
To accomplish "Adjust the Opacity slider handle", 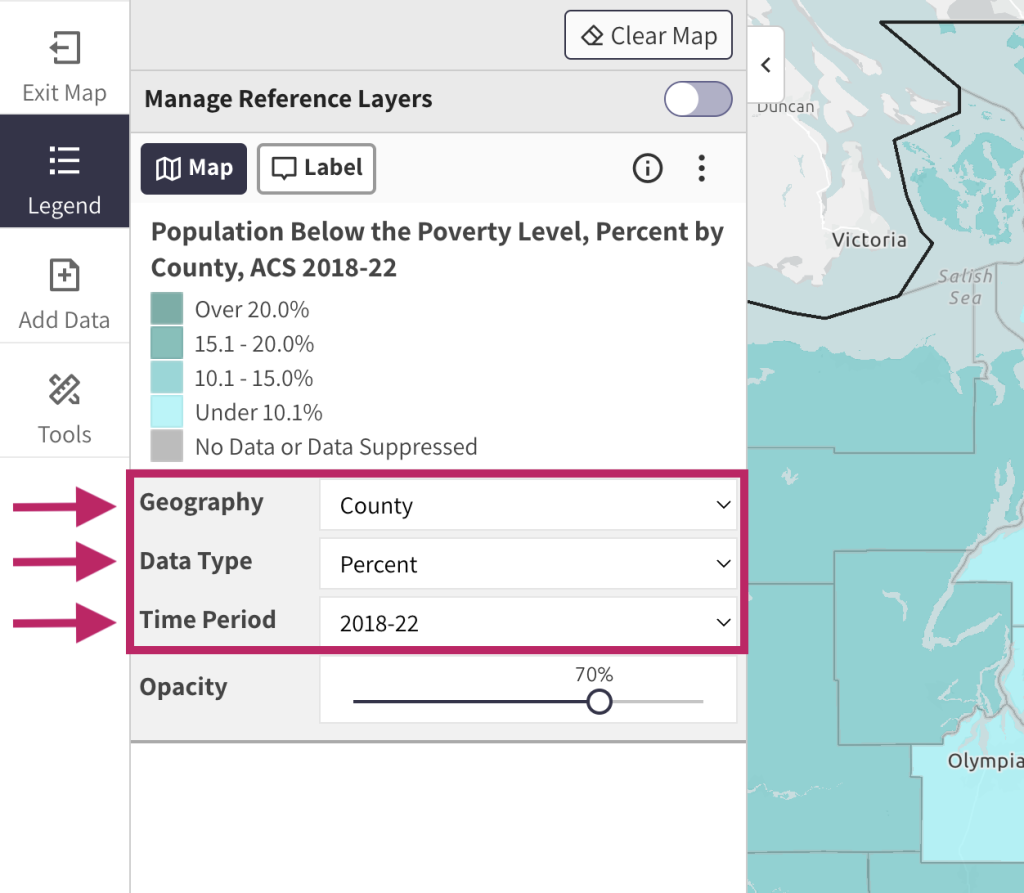I will coord(599,702).
